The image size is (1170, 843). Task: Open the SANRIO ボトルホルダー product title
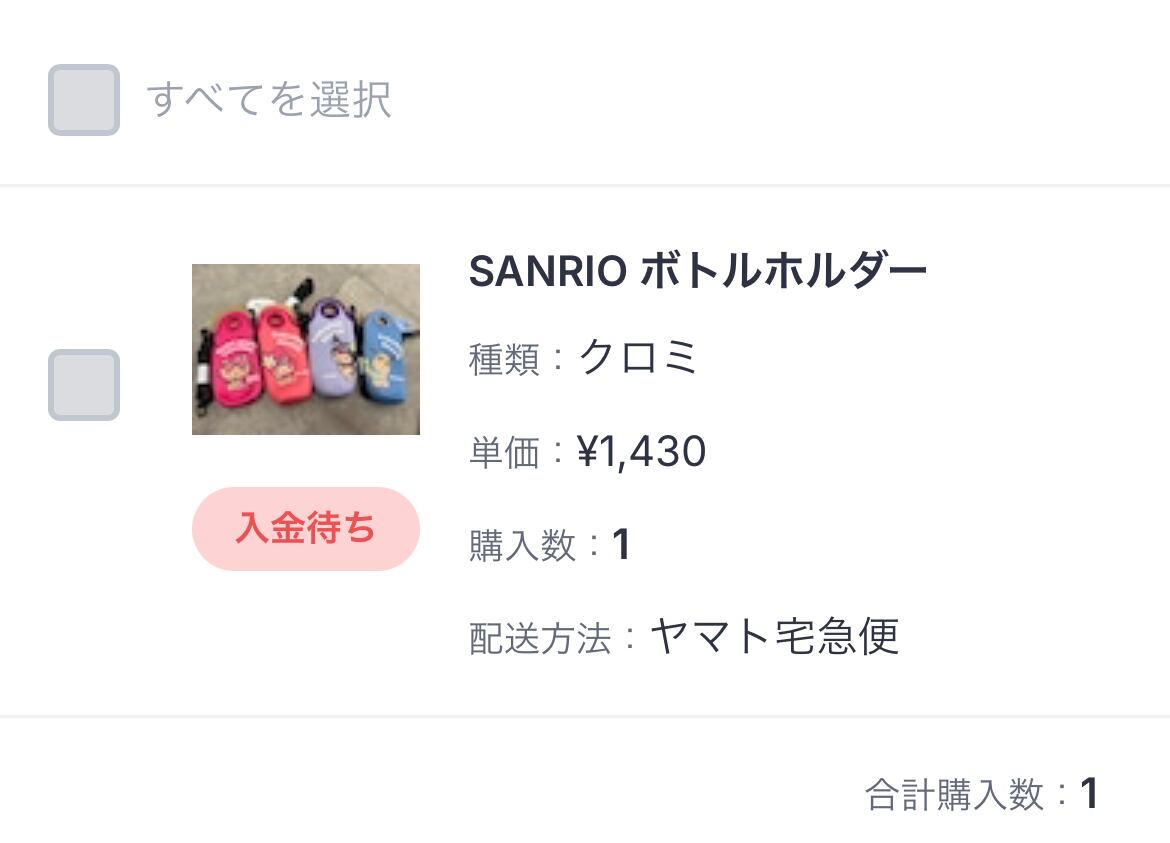tap(697, 270)
